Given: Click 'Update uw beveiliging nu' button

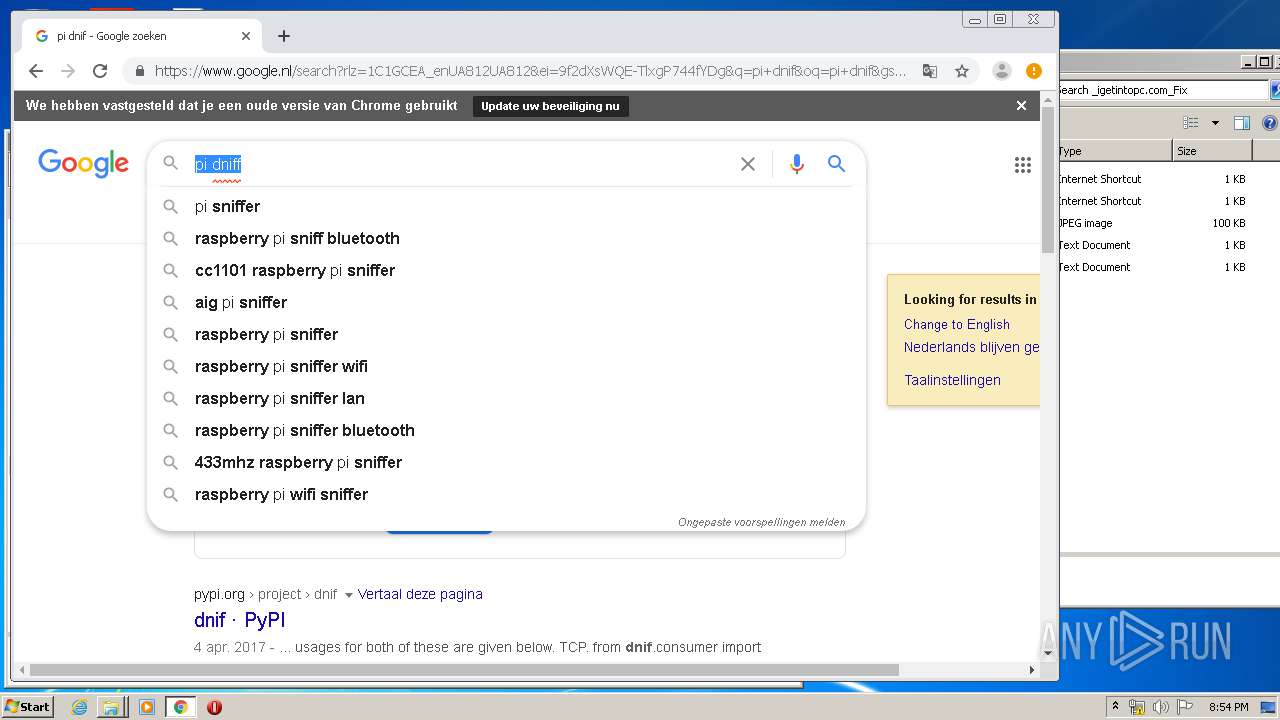Looking at the screenshot, I should click(550, 106).
